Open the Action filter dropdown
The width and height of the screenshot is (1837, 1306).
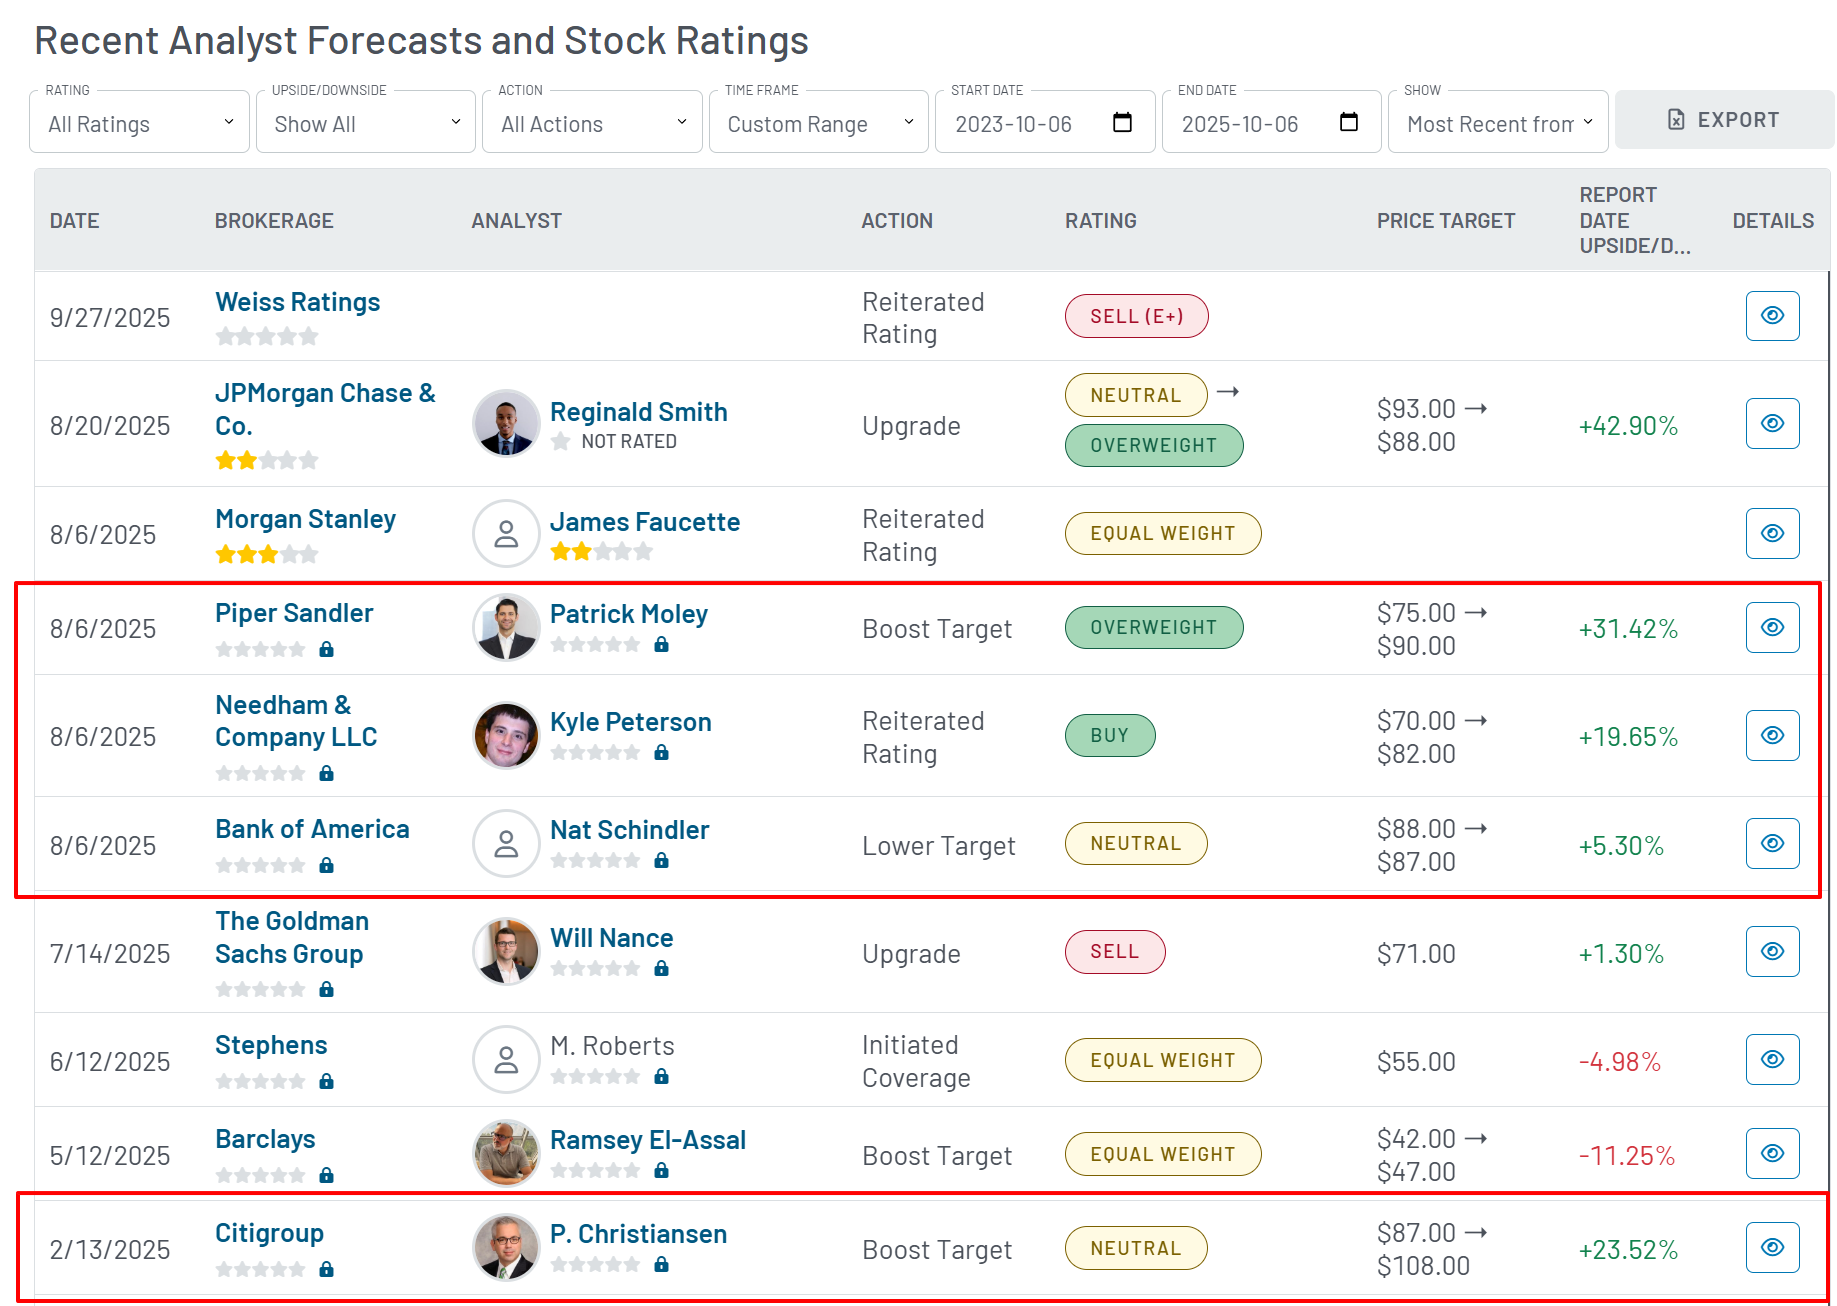(x=592, y=122)
